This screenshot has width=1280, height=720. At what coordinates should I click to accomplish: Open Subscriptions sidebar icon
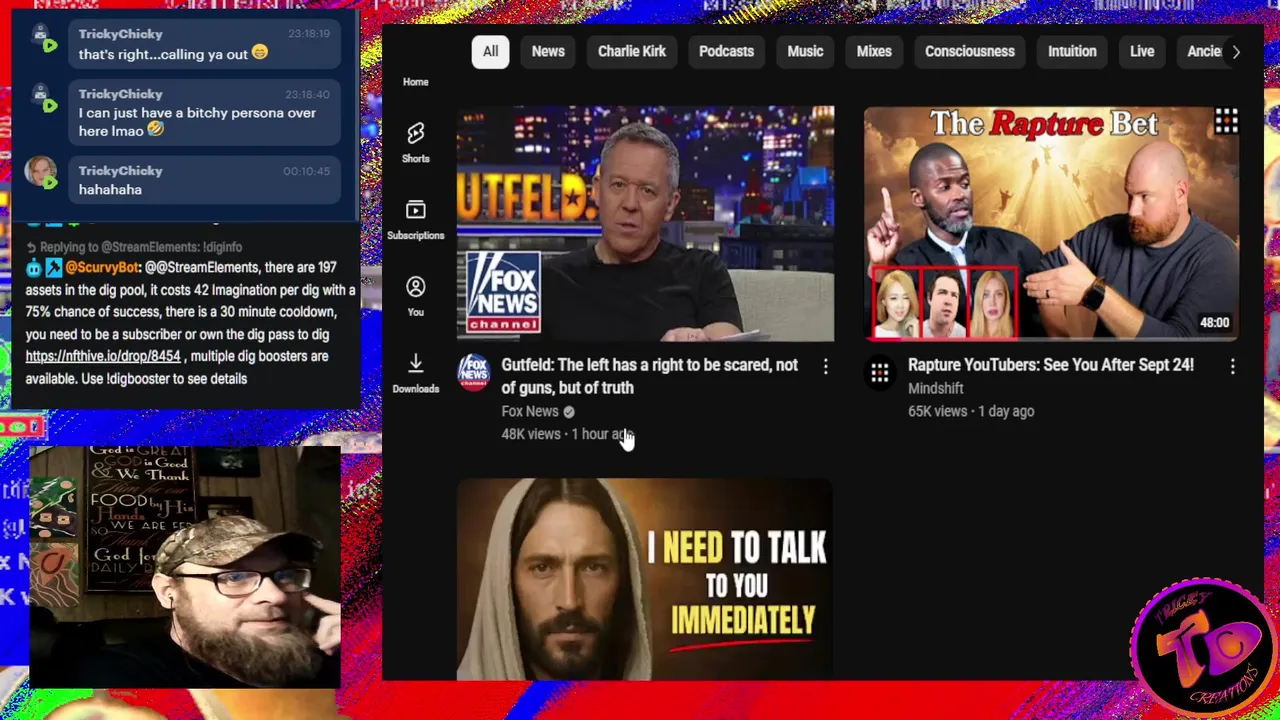click(x=415, y=220)
